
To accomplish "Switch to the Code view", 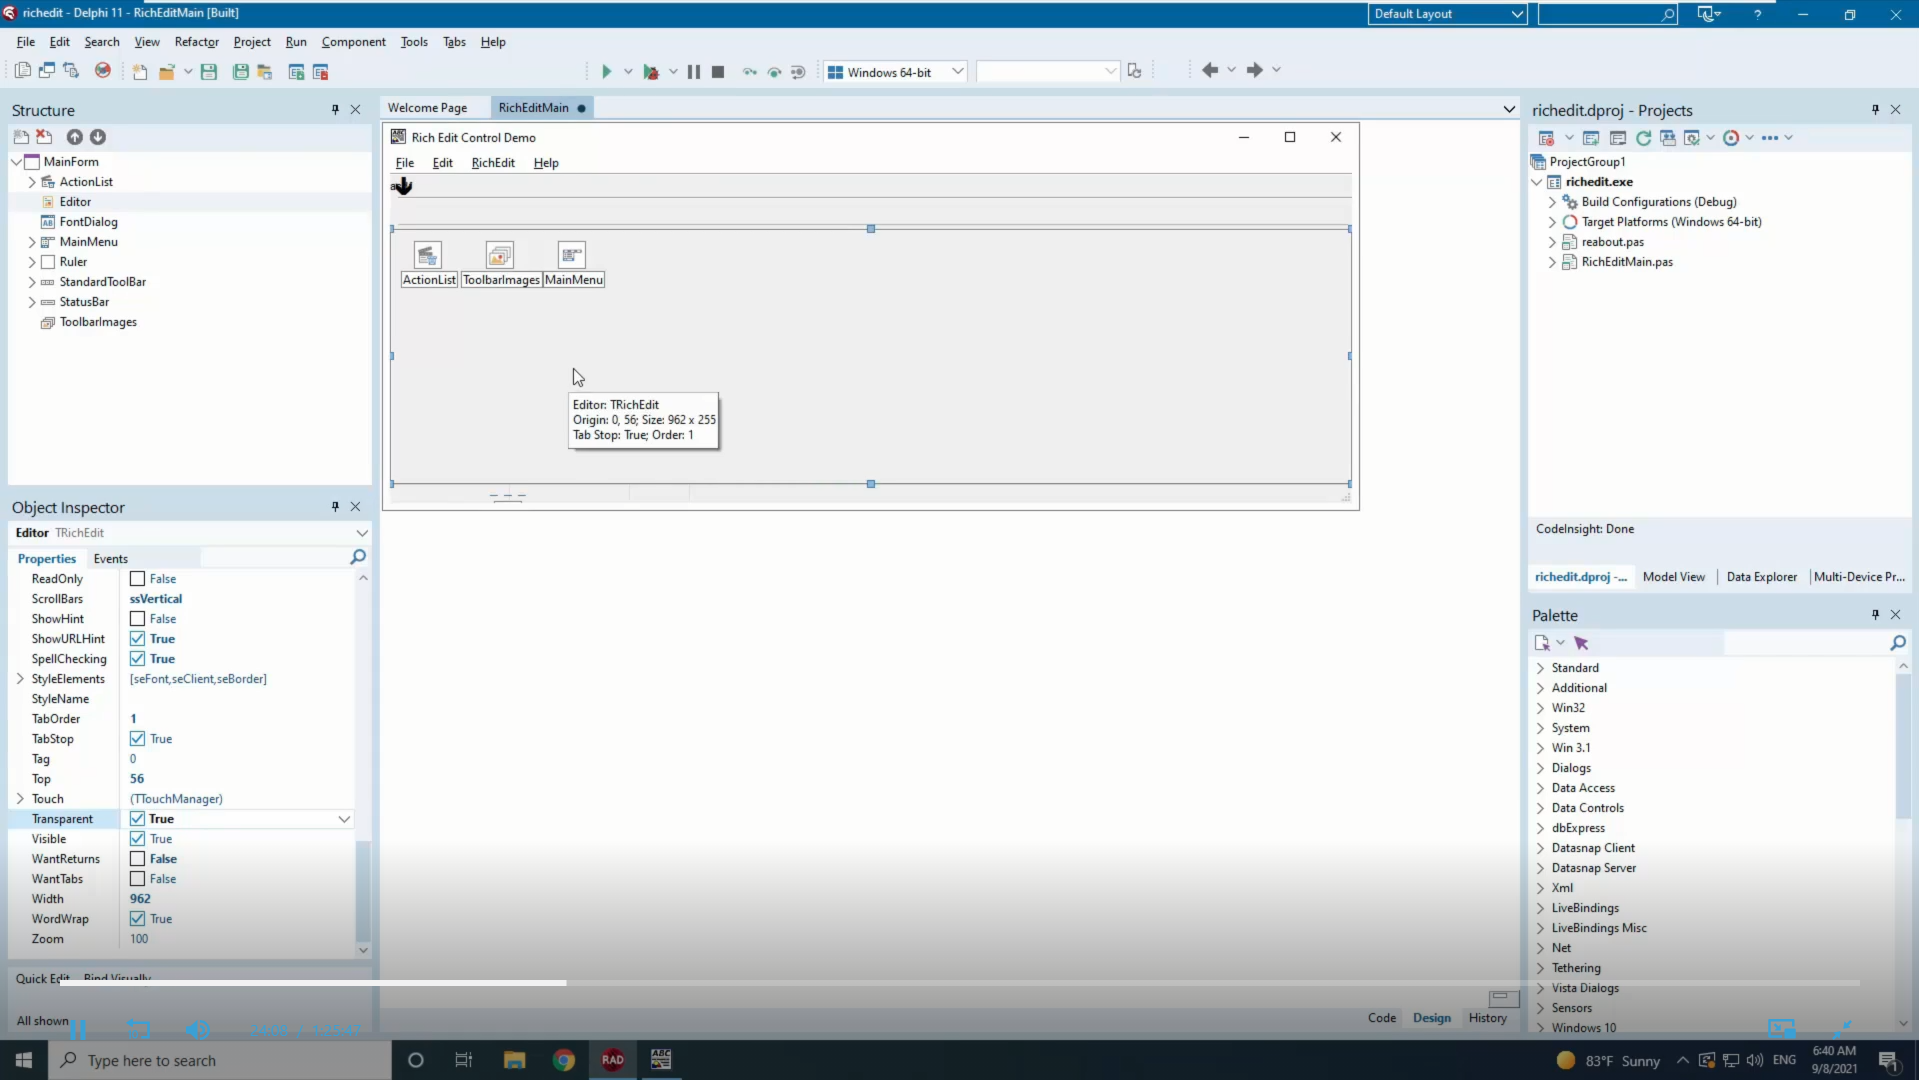I will click(1381, 1018).
